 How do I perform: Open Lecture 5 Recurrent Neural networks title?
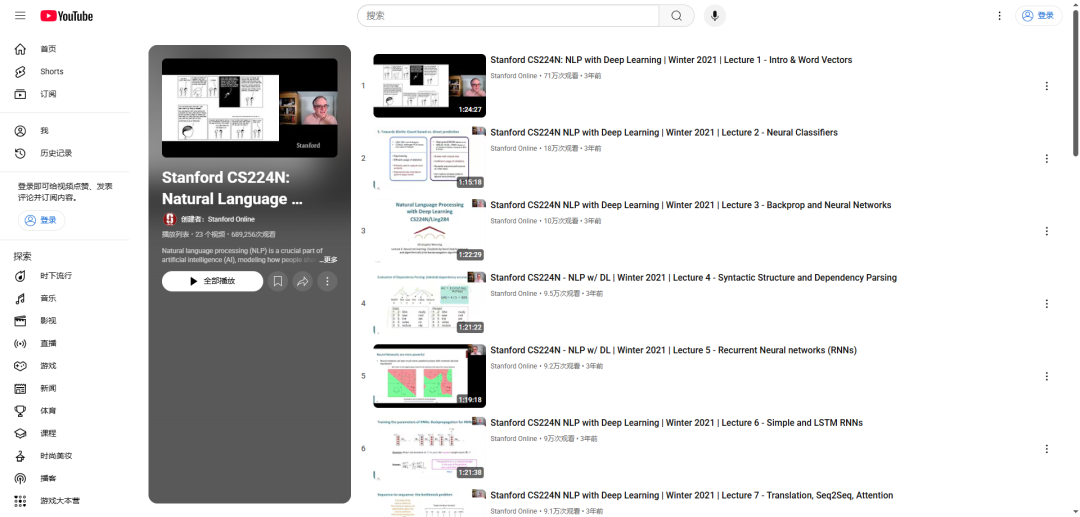coord(674,350)
